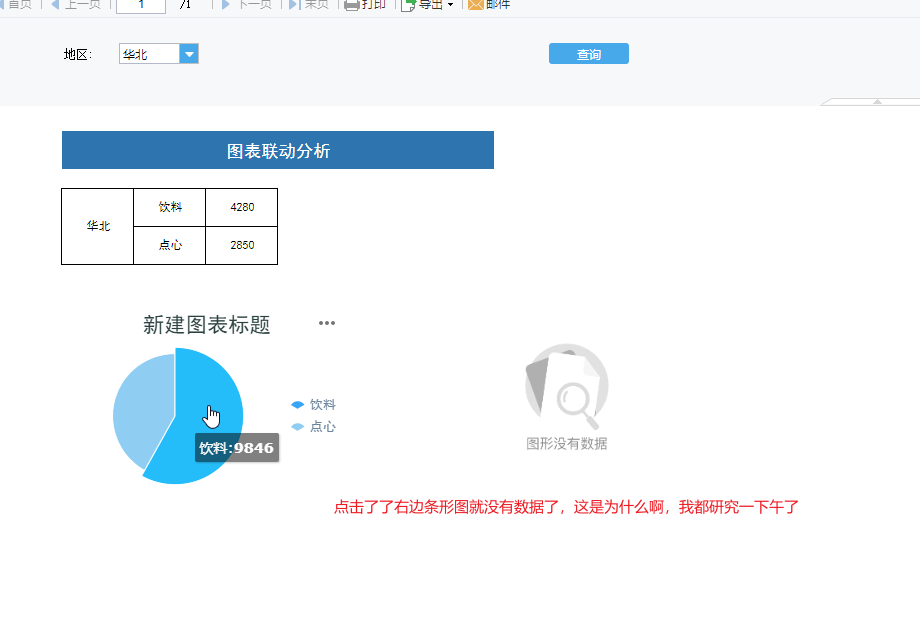Click the 4280 value cell
Image resolution: width=920 pixels, height=633 pixels.
pos(242,207)
